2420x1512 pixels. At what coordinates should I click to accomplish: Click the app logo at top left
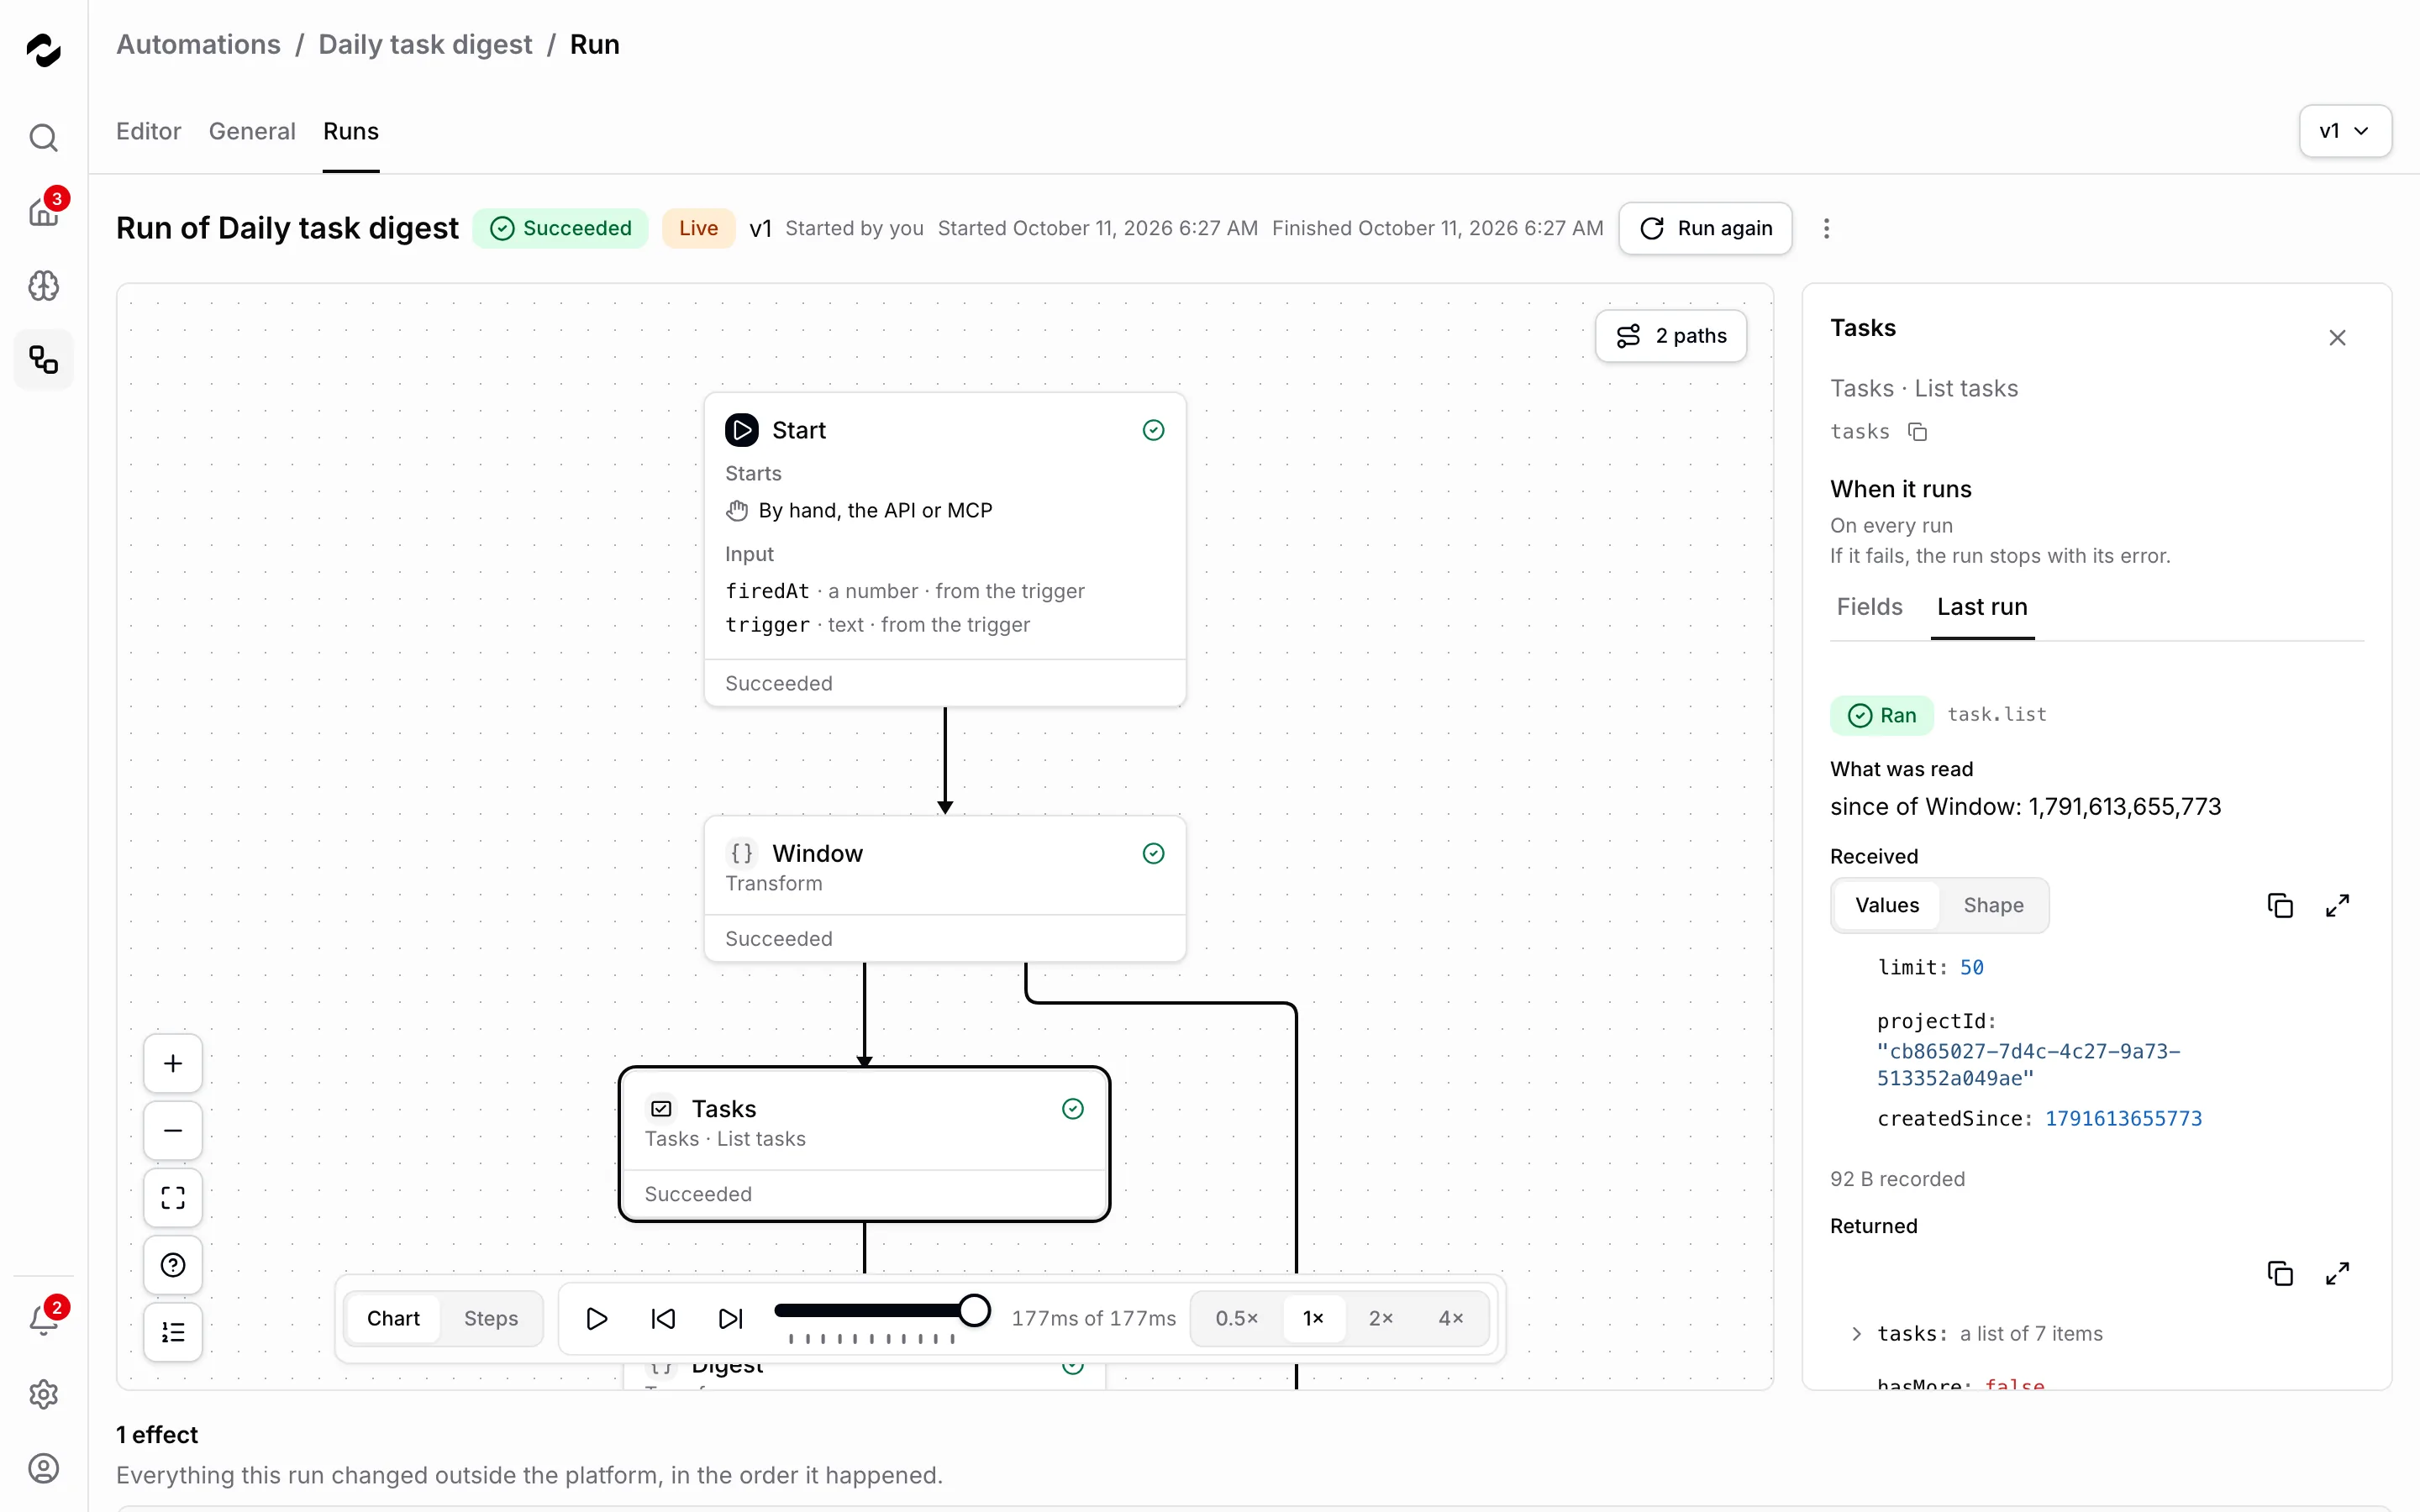point(43,50)
